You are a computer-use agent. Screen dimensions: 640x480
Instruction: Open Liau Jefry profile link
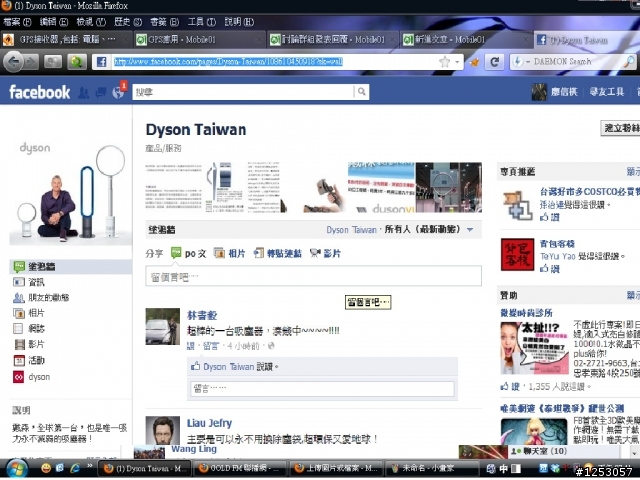coord(209,423)
